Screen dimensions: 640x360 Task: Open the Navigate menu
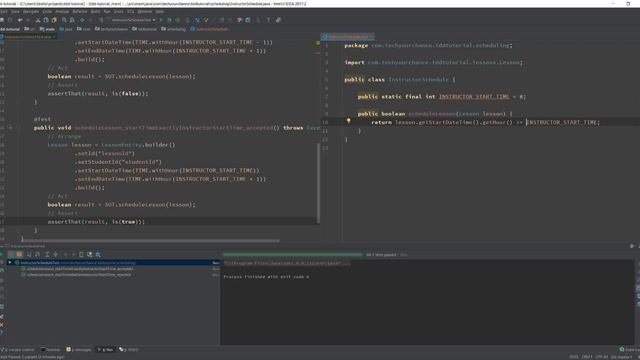(x=31, y=11)
